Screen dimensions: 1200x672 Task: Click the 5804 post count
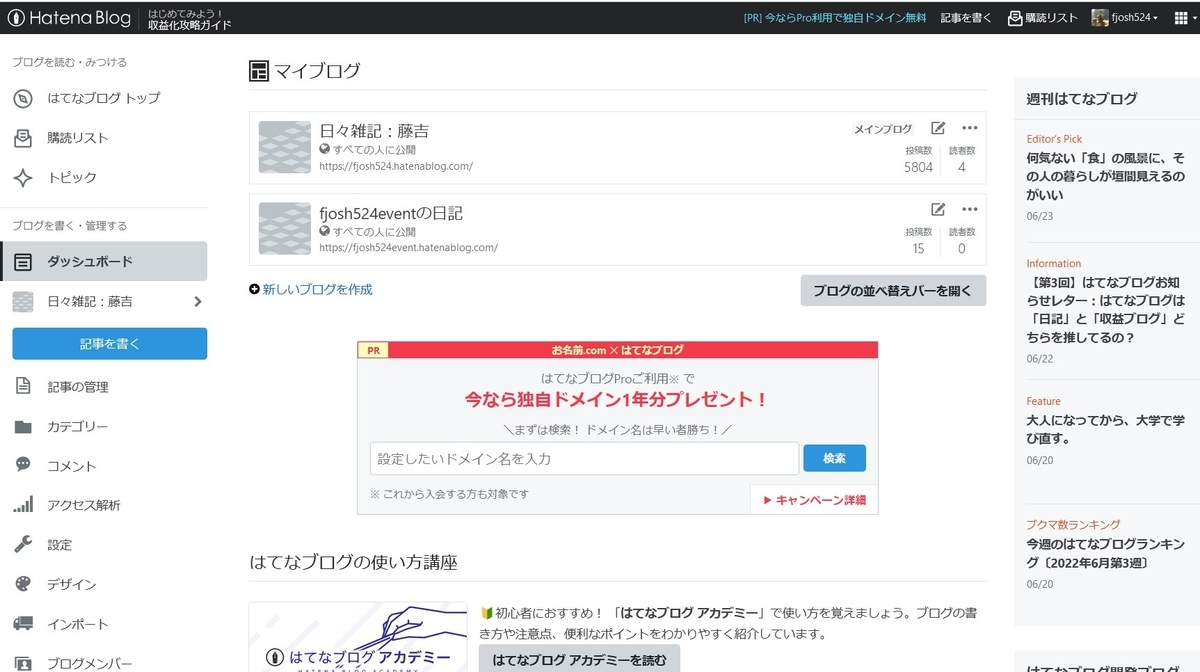coord(918,167)
